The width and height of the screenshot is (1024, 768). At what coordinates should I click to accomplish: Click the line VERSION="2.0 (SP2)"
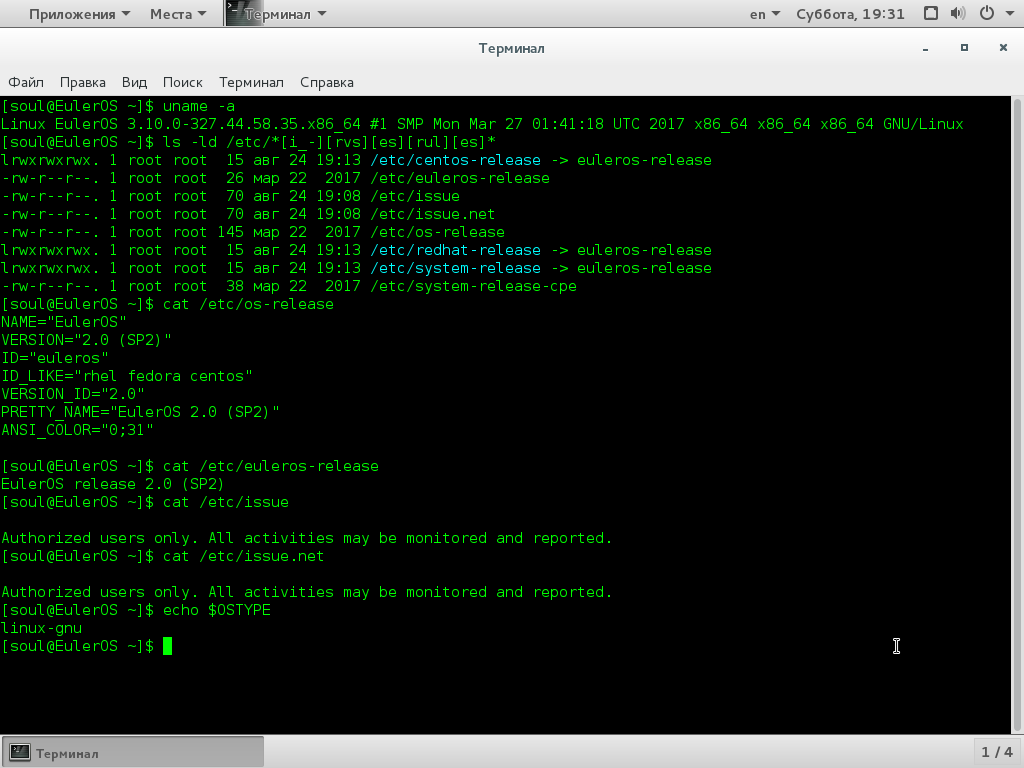[x=86, y=340]
